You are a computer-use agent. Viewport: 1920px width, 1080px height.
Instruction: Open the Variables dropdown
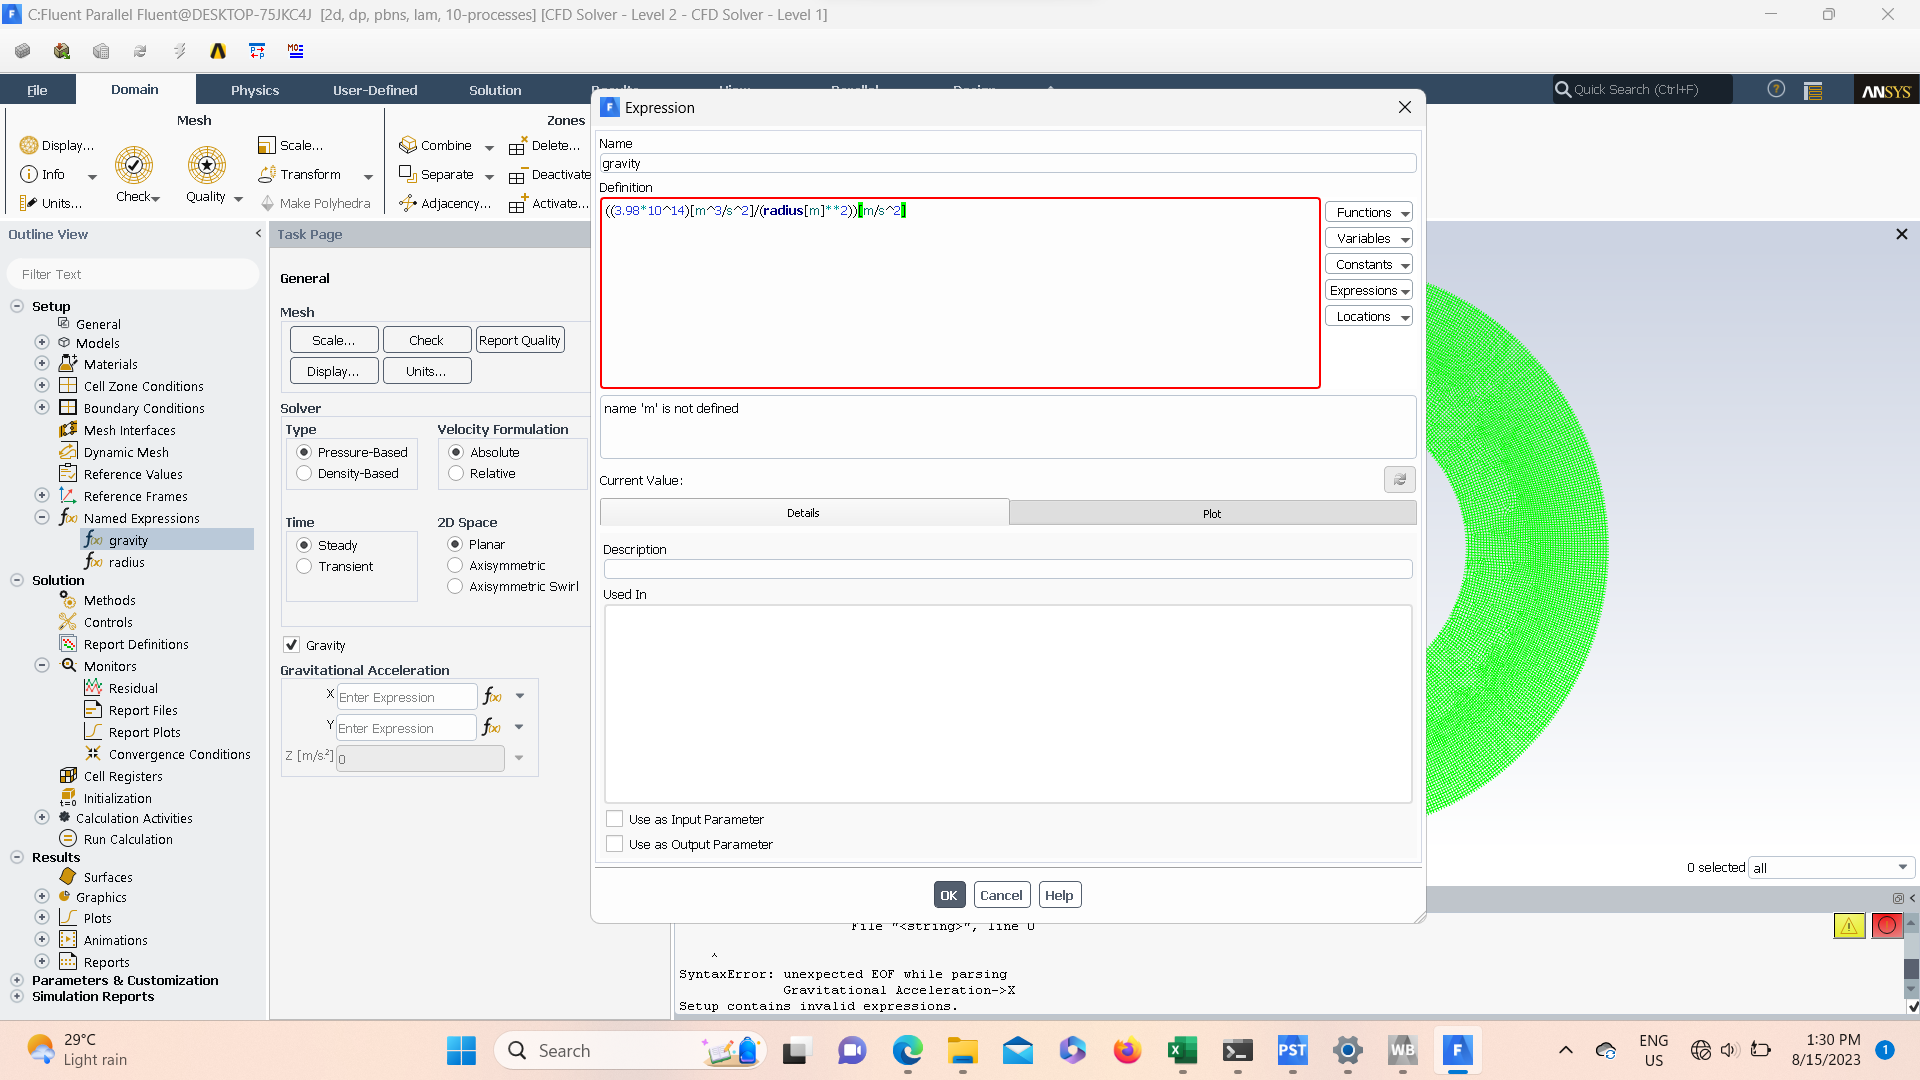(1368, 238)
